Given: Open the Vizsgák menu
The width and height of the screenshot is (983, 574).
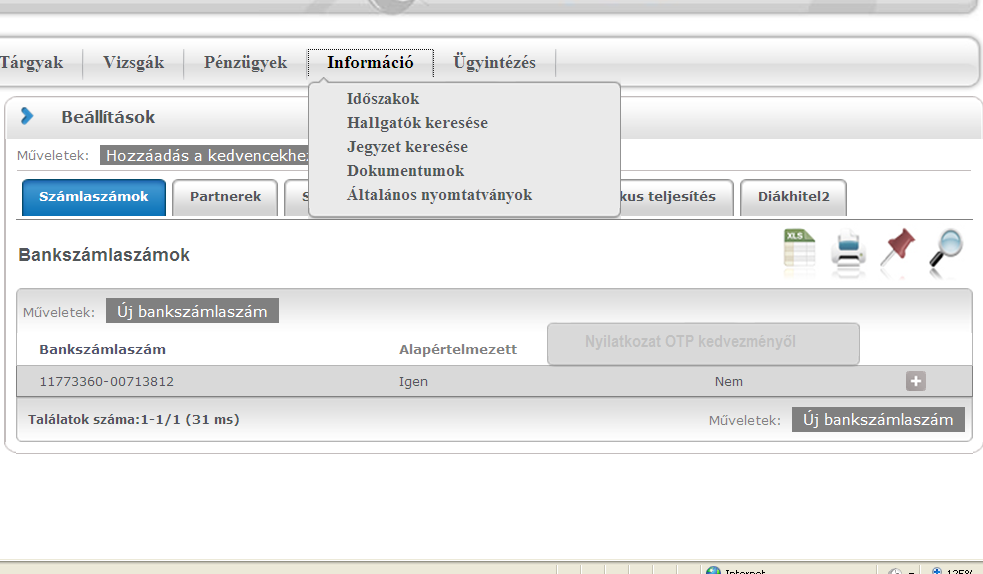Looking at the screenshot, I should pyautogui.click(x=134, y=63).
